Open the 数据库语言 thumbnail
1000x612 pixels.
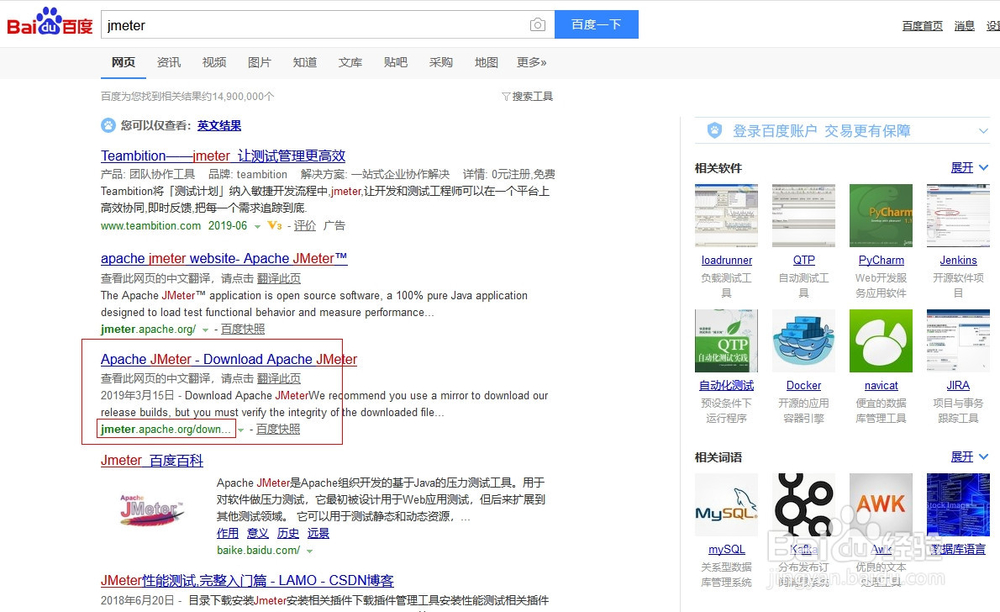coord(958,504)
